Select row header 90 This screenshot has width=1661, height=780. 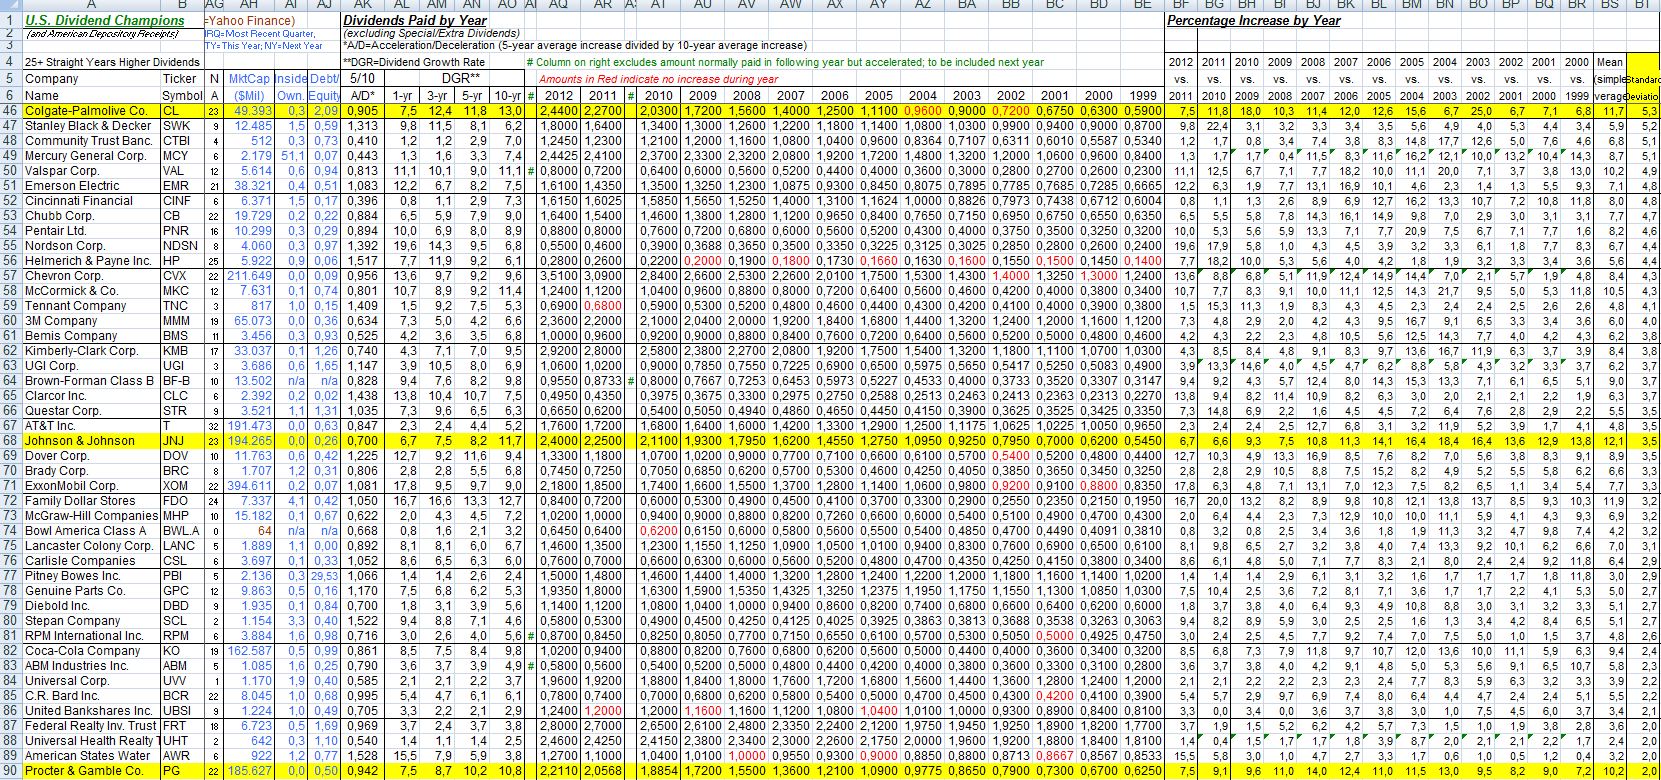tap(10, 771)
